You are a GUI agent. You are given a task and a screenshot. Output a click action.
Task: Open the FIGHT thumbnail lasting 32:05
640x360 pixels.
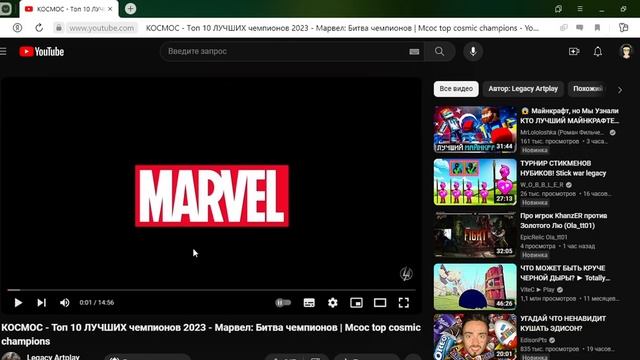475,234
